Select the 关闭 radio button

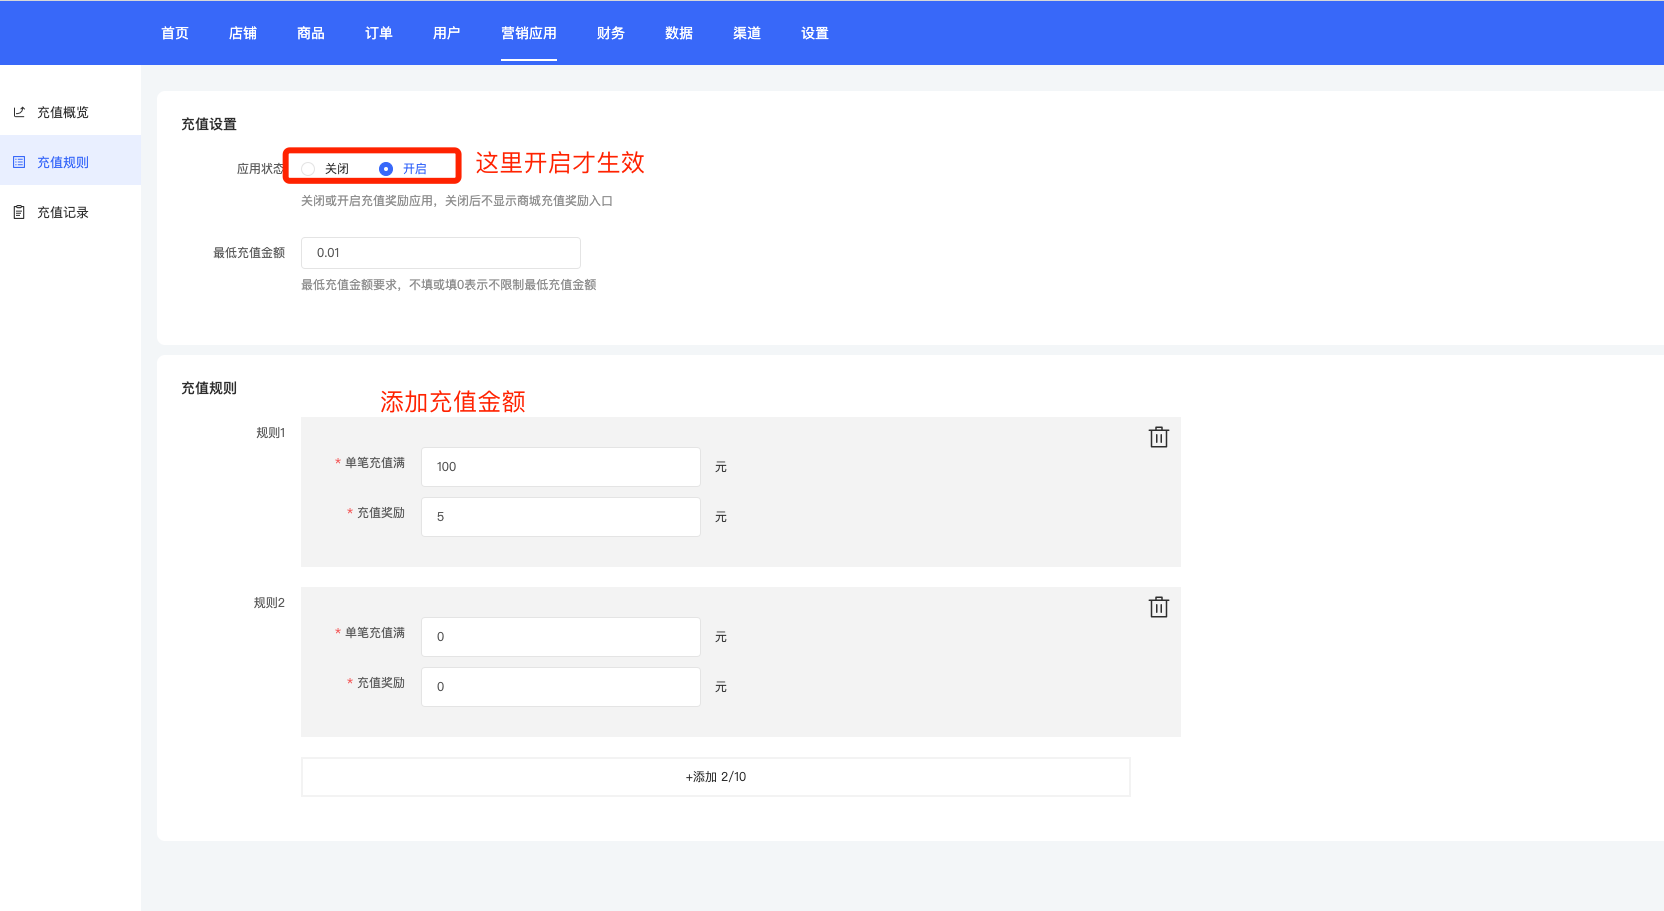[308, 169]
